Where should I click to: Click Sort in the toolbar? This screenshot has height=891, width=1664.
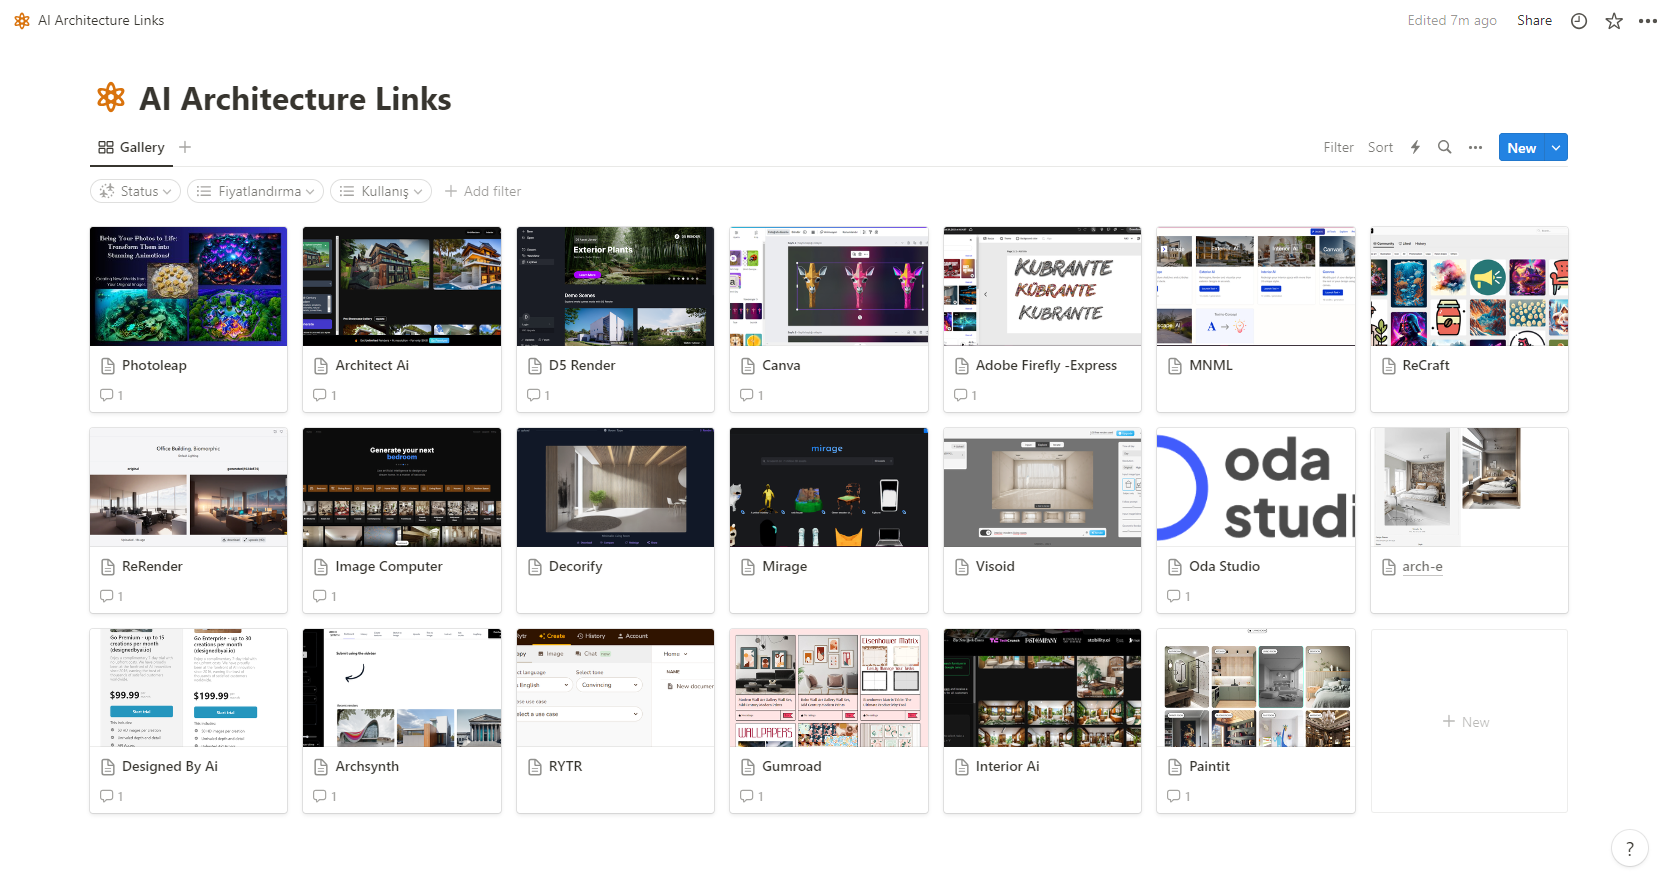1380,147
